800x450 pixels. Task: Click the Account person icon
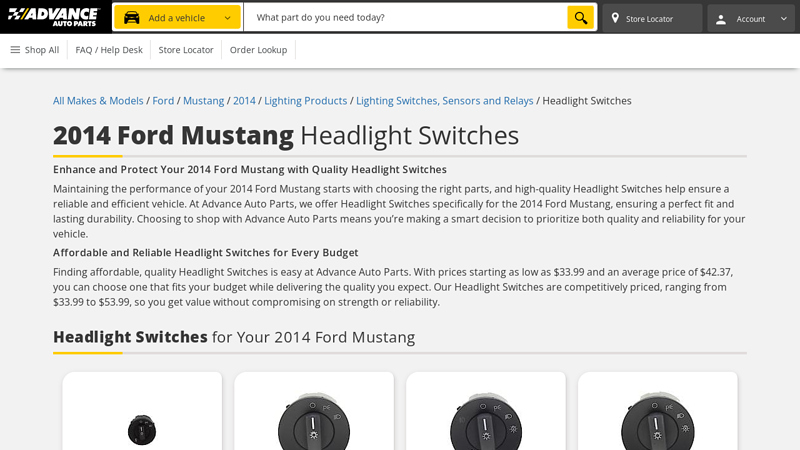(x=721, y=19)
